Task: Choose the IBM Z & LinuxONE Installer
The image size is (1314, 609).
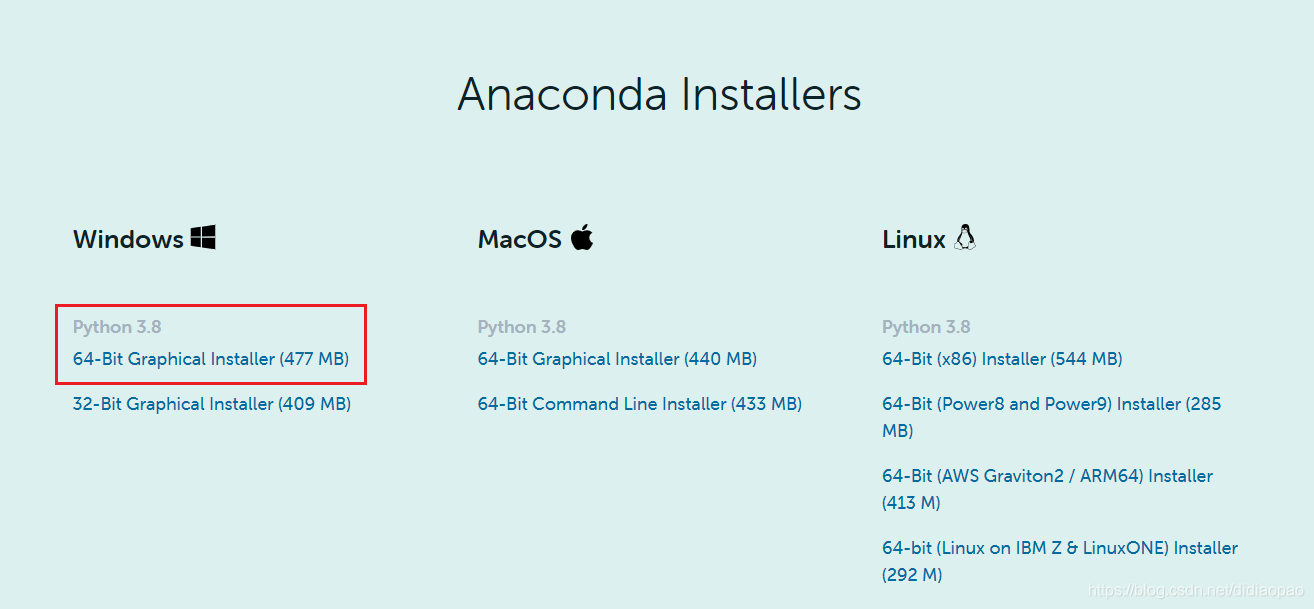Action: 1060,548
